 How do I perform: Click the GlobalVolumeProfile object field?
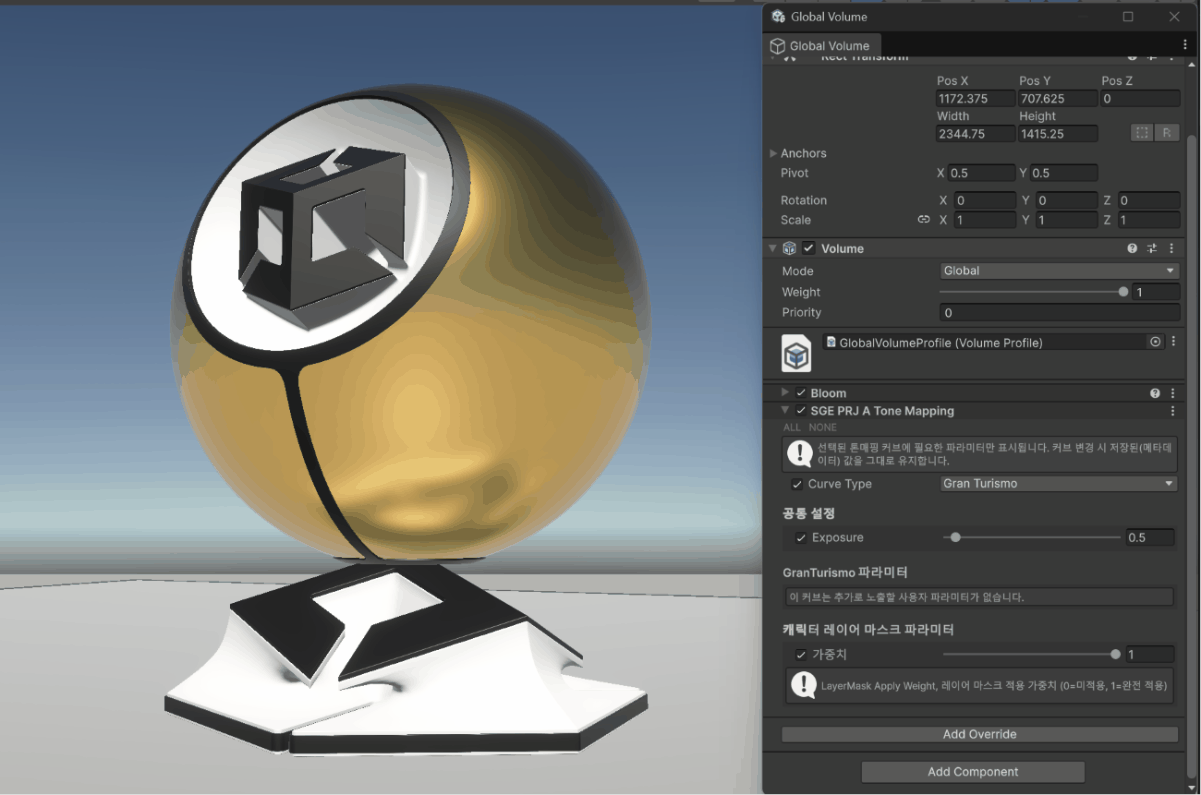tap(993, 342)
